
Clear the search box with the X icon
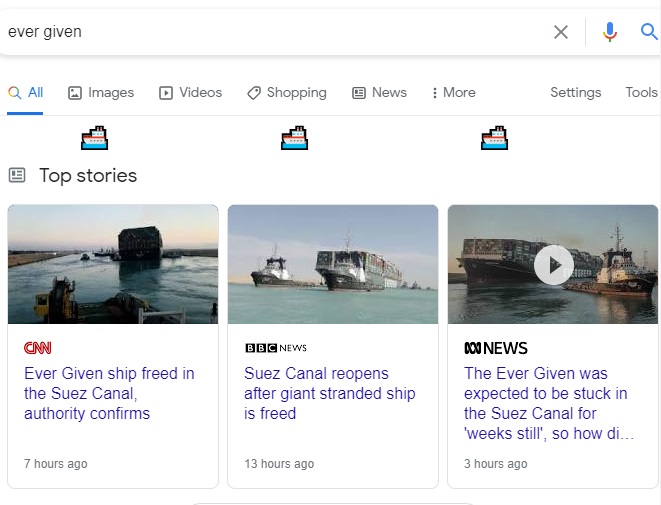click(561, 32)
